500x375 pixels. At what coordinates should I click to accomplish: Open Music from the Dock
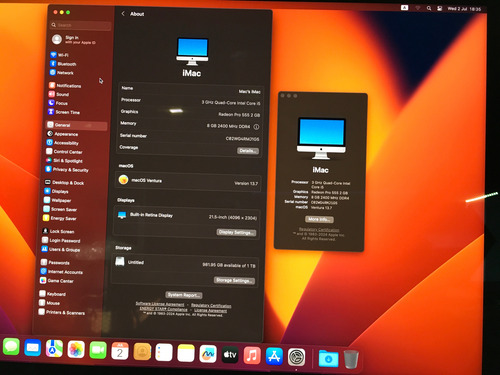[252, 355]
